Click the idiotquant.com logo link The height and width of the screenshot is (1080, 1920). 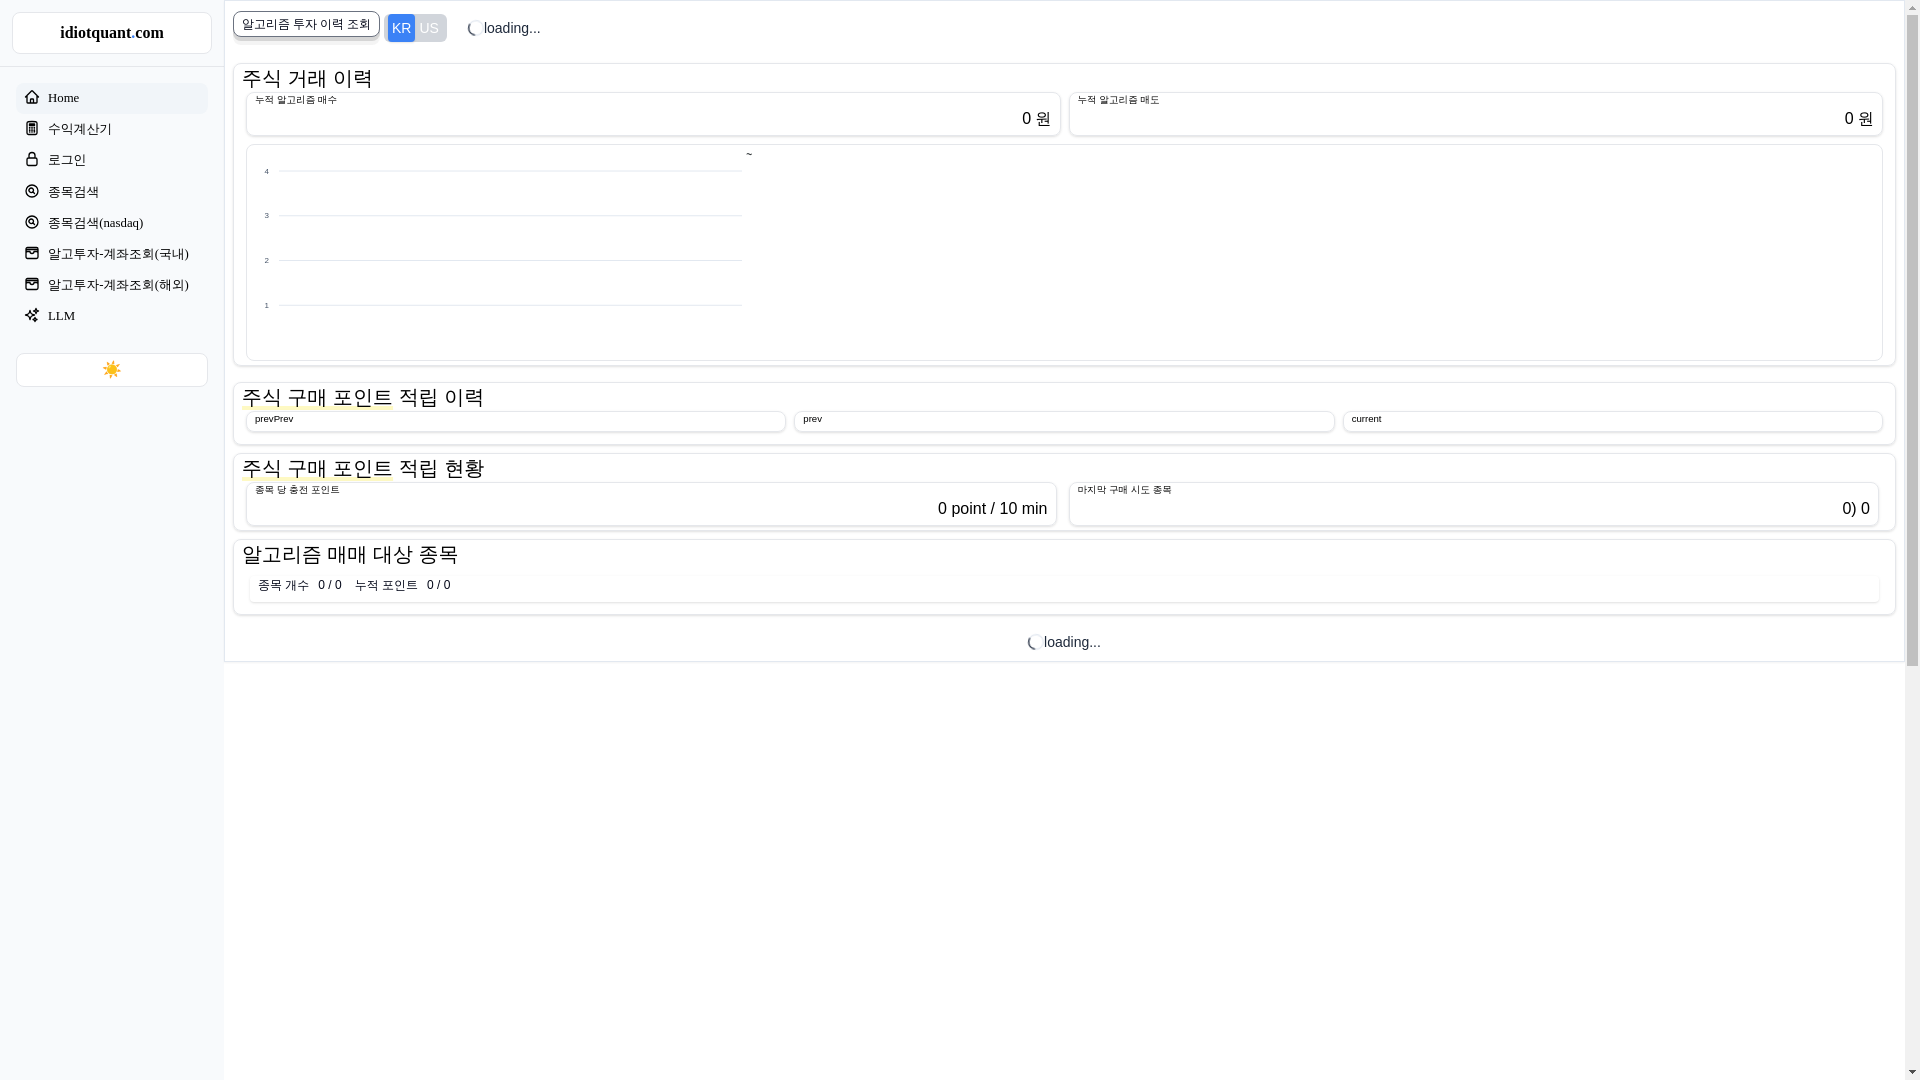click(112, 33)
